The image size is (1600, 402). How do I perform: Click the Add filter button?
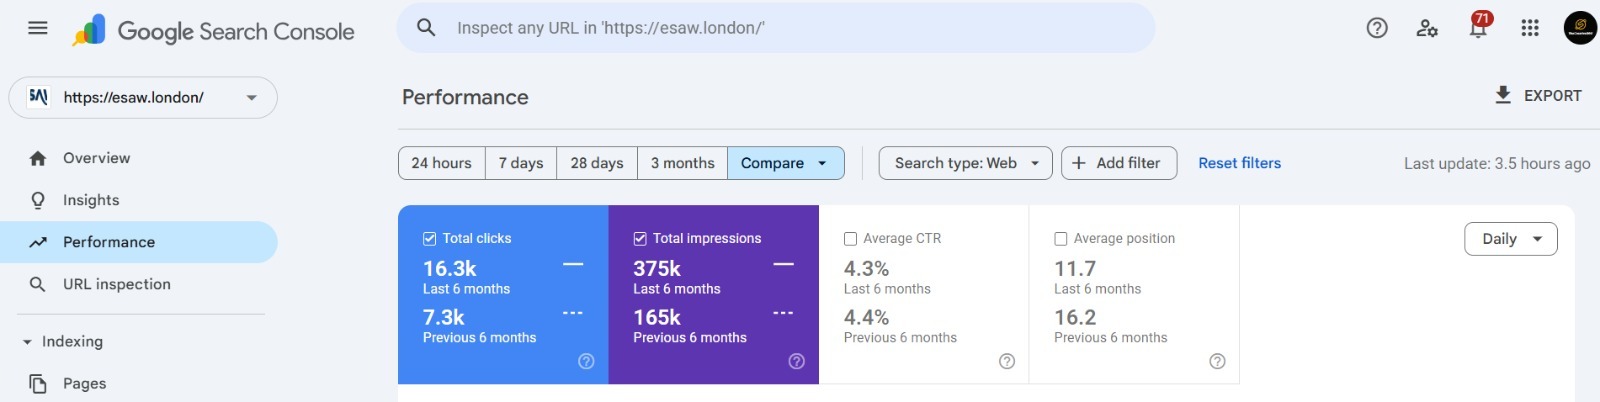(x=1118, y=163)
